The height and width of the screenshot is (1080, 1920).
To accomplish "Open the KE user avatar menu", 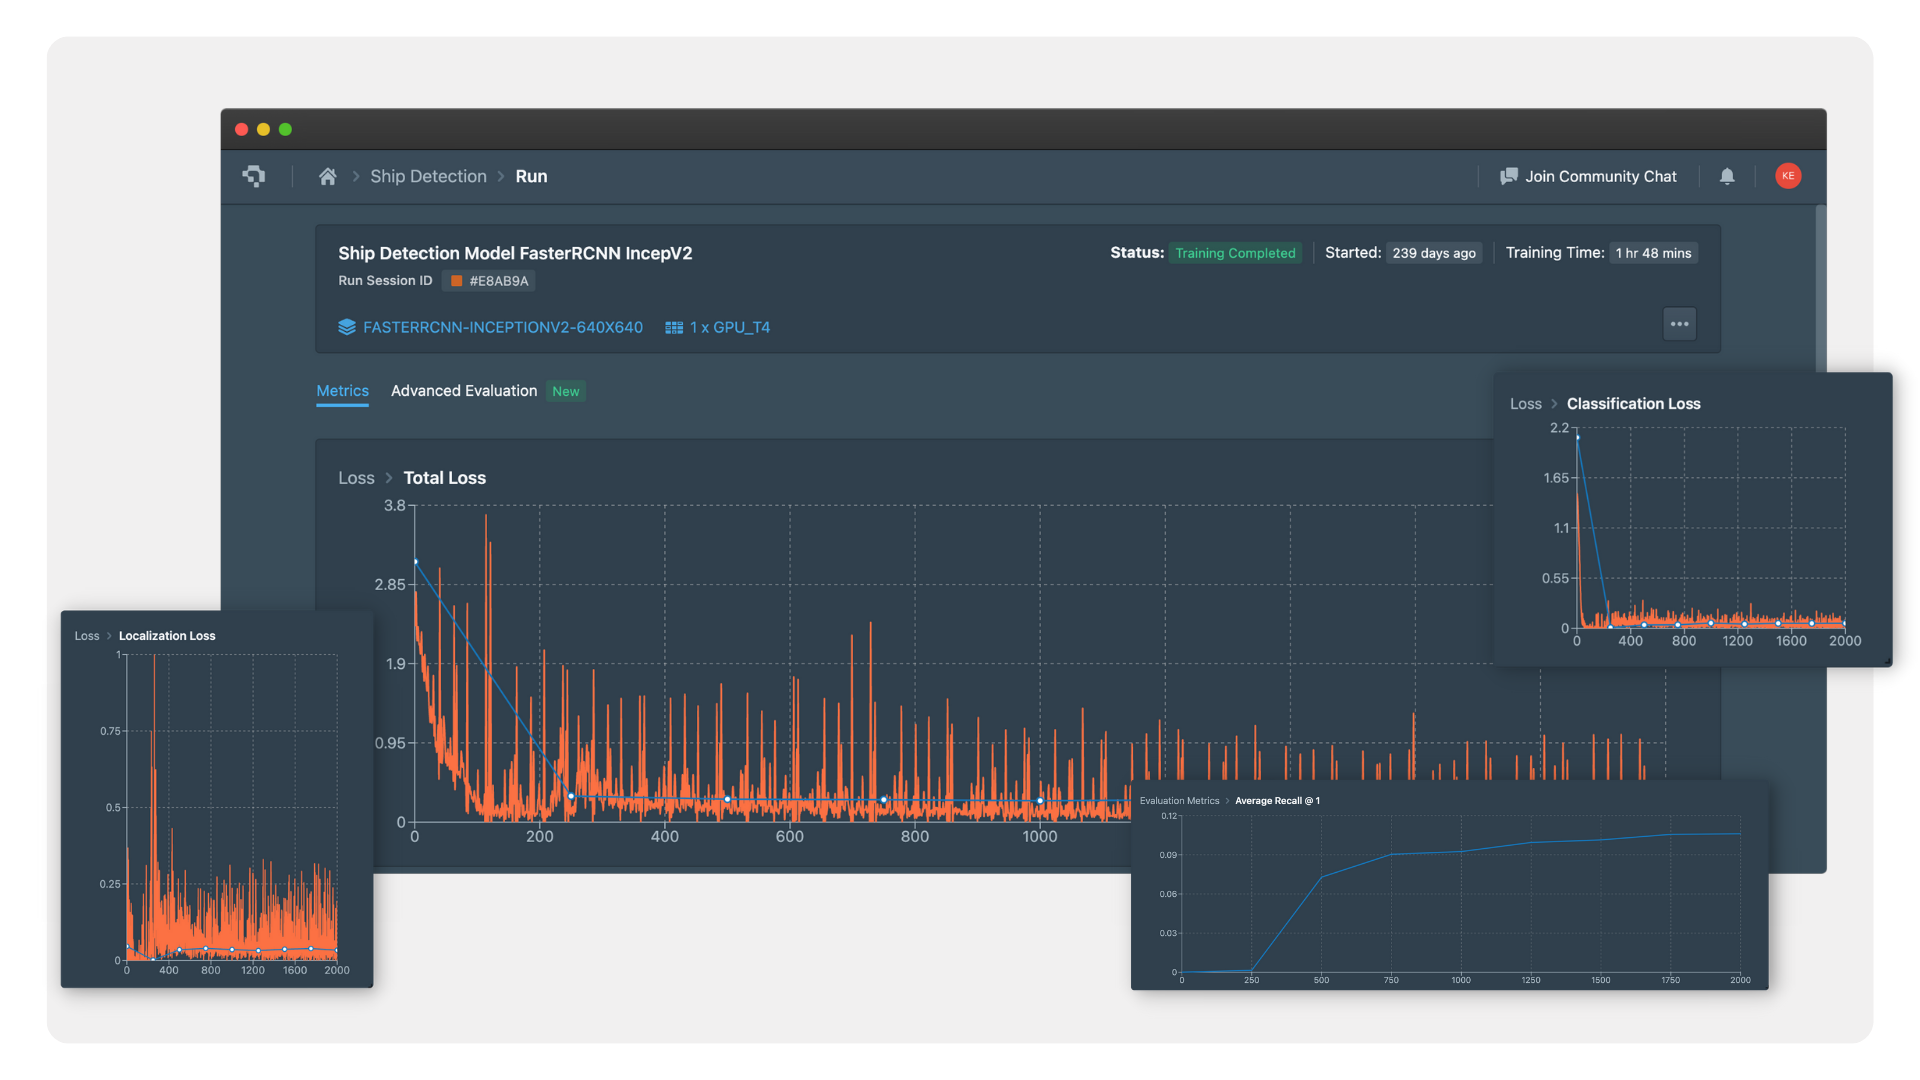I will [x=1788, y=176].
